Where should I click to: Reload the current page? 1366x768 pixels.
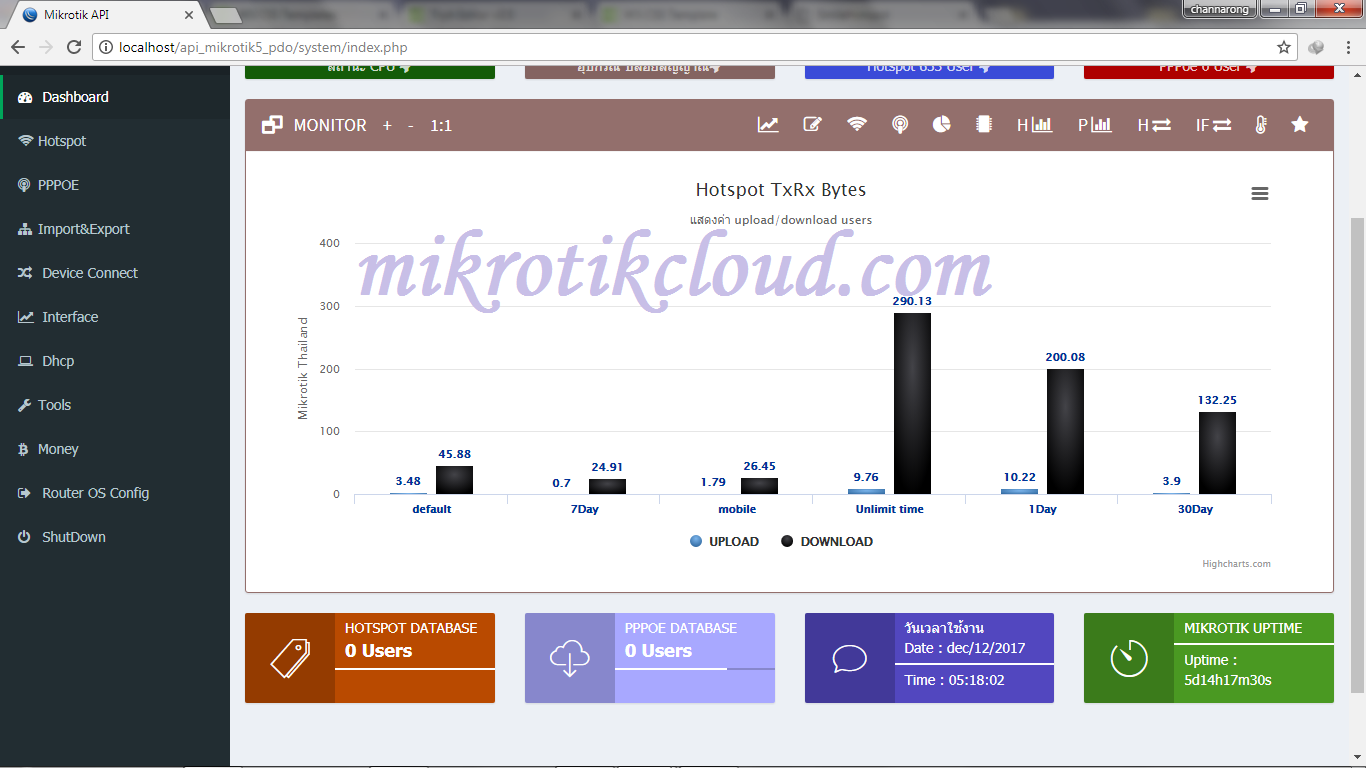click(x=74, y=47)
